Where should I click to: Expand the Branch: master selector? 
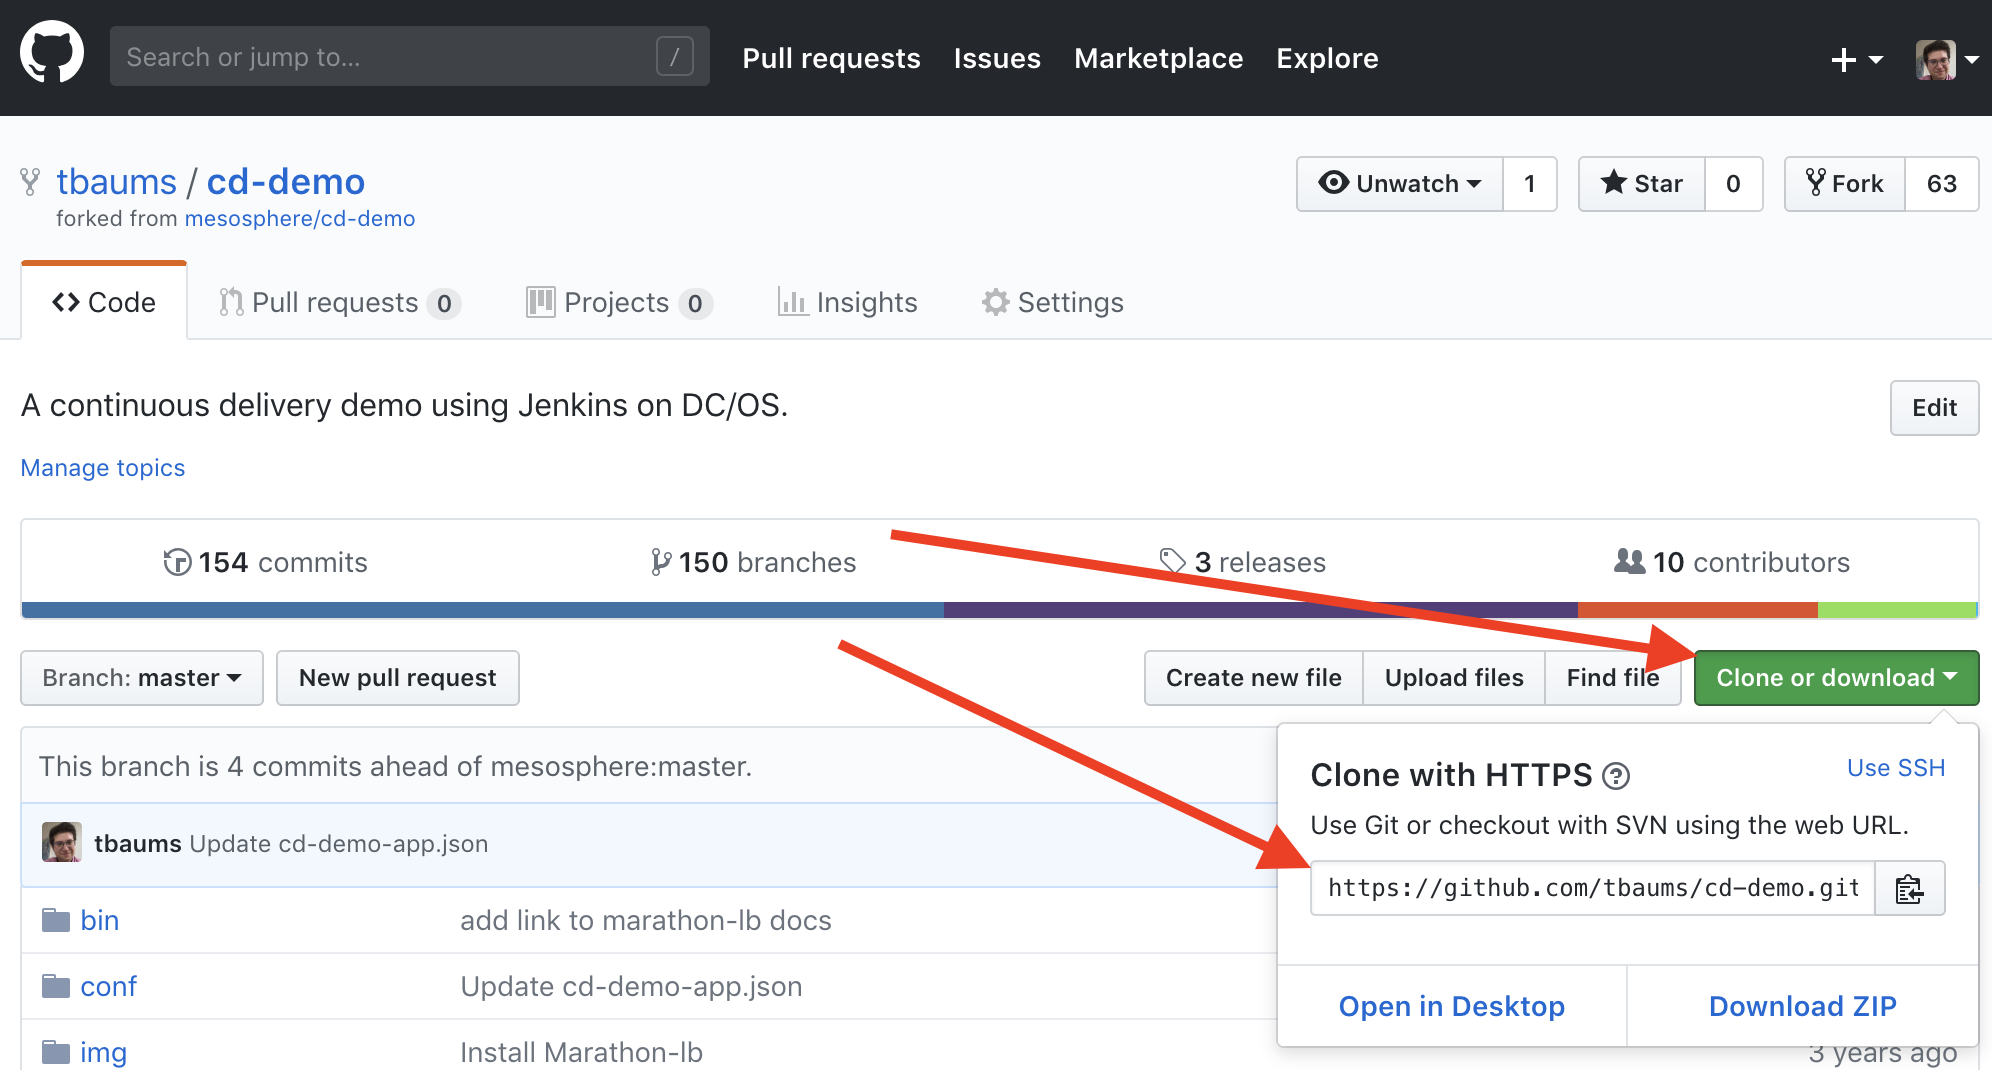click(140, 678)
